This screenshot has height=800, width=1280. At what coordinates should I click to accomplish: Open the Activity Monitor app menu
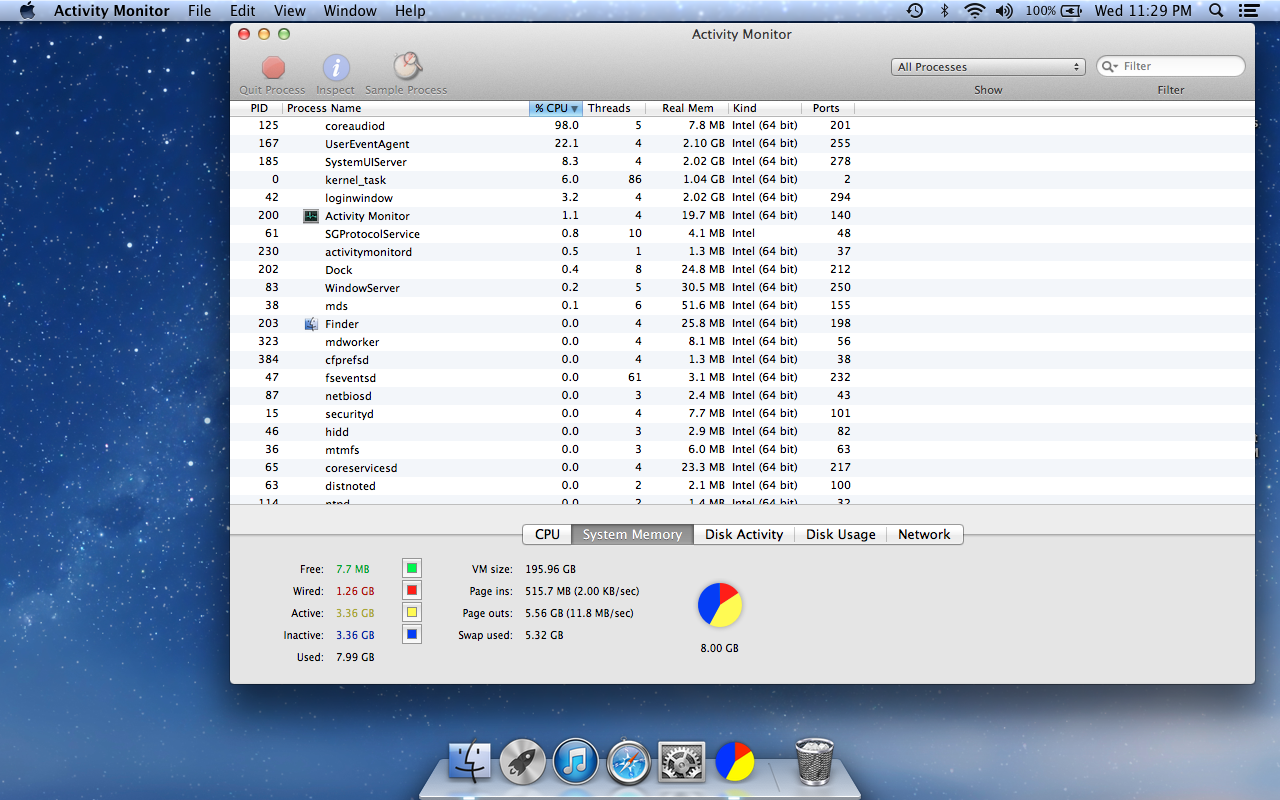pyautogui.click(x=112, y=11)
